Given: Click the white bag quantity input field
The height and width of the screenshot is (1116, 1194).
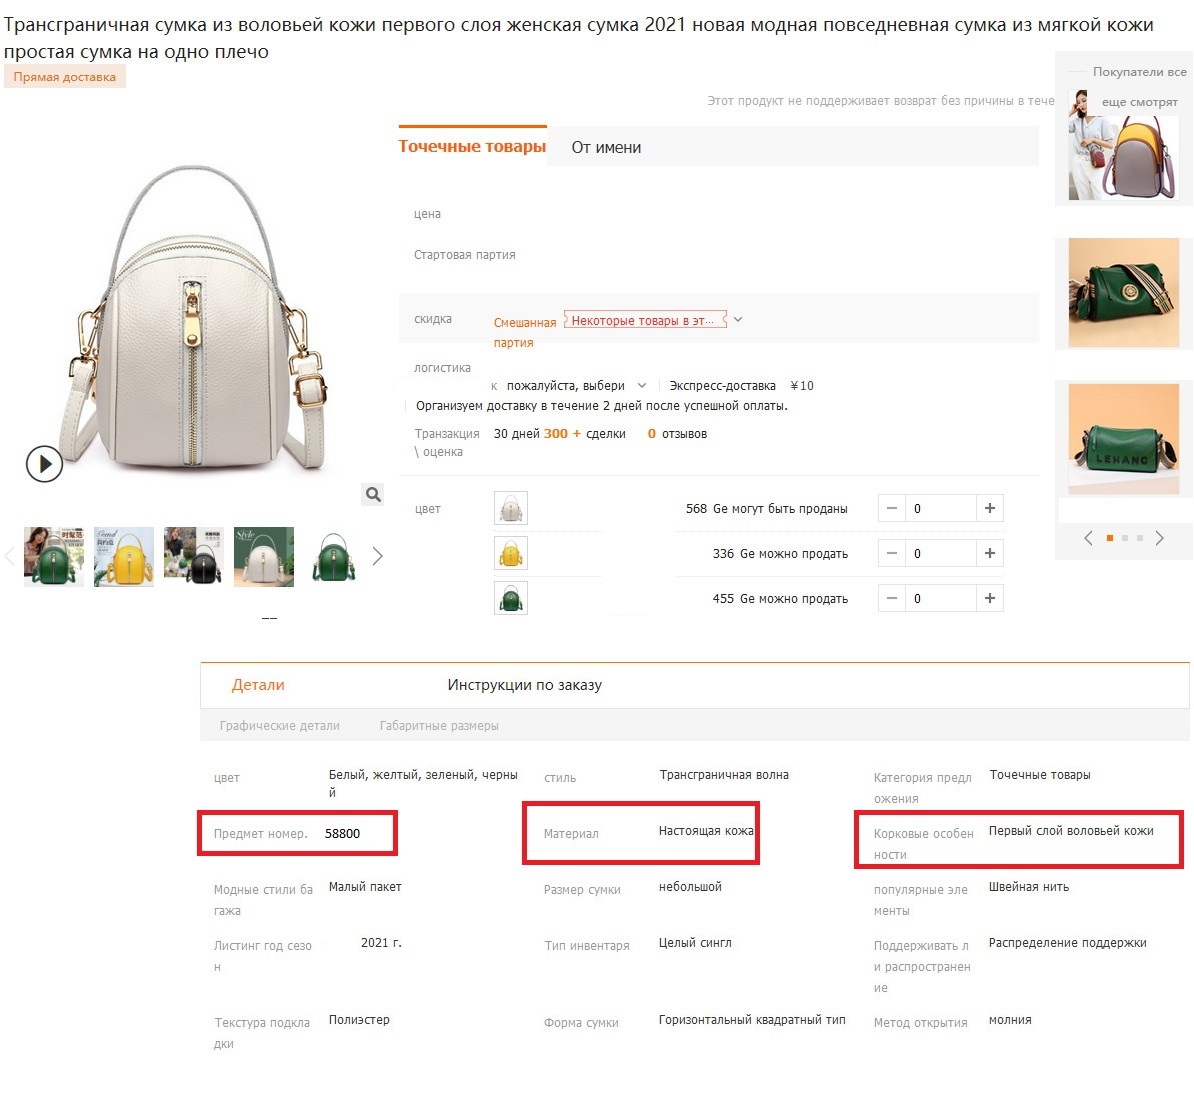Looking at the screenshot, I should [941, 509].
